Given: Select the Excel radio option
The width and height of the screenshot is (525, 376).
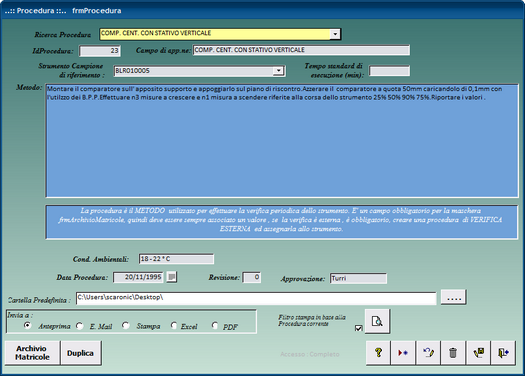Looking at the screenshot, I should coord(174,325).
